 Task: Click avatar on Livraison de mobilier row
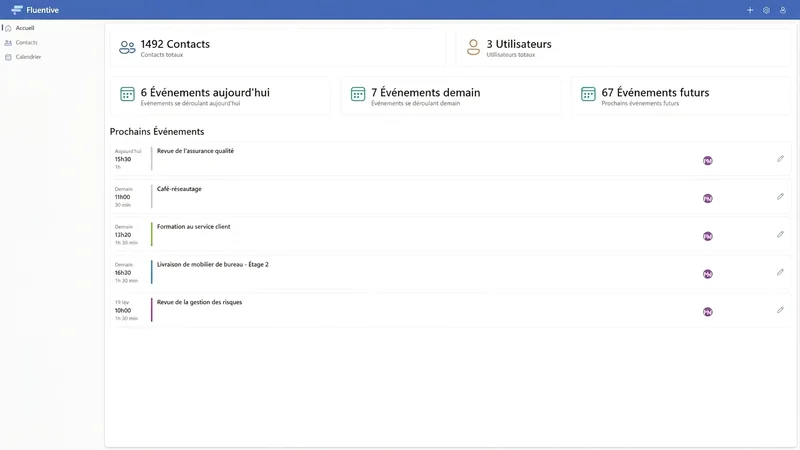[x=708, y=274]
